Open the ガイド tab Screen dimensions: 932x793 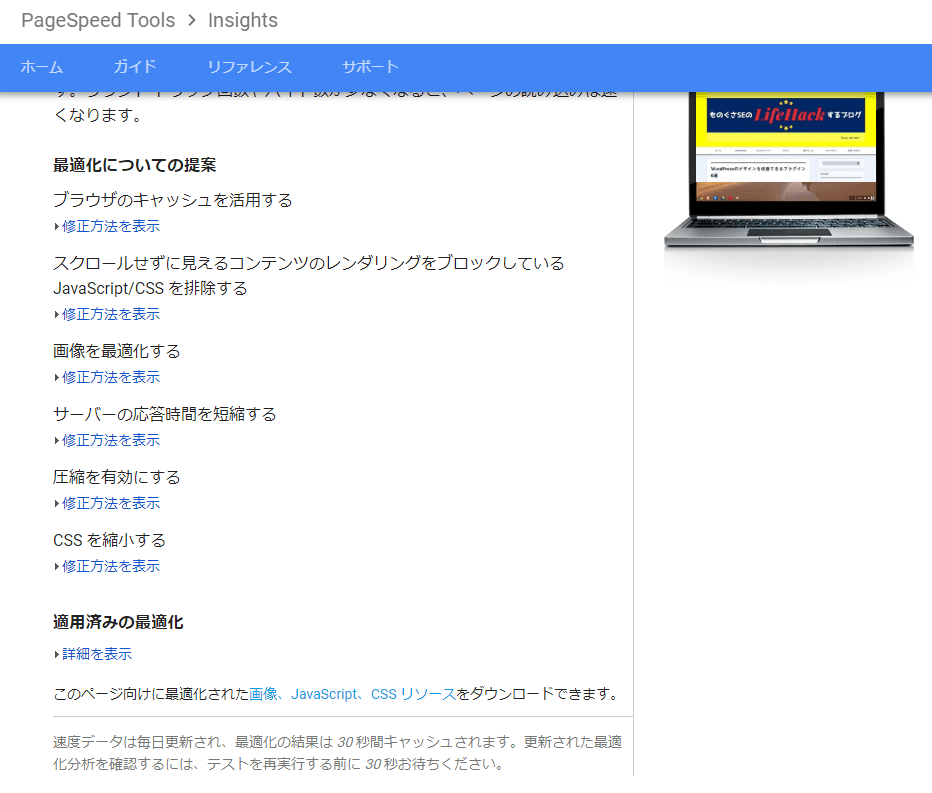tap(135, 68)
